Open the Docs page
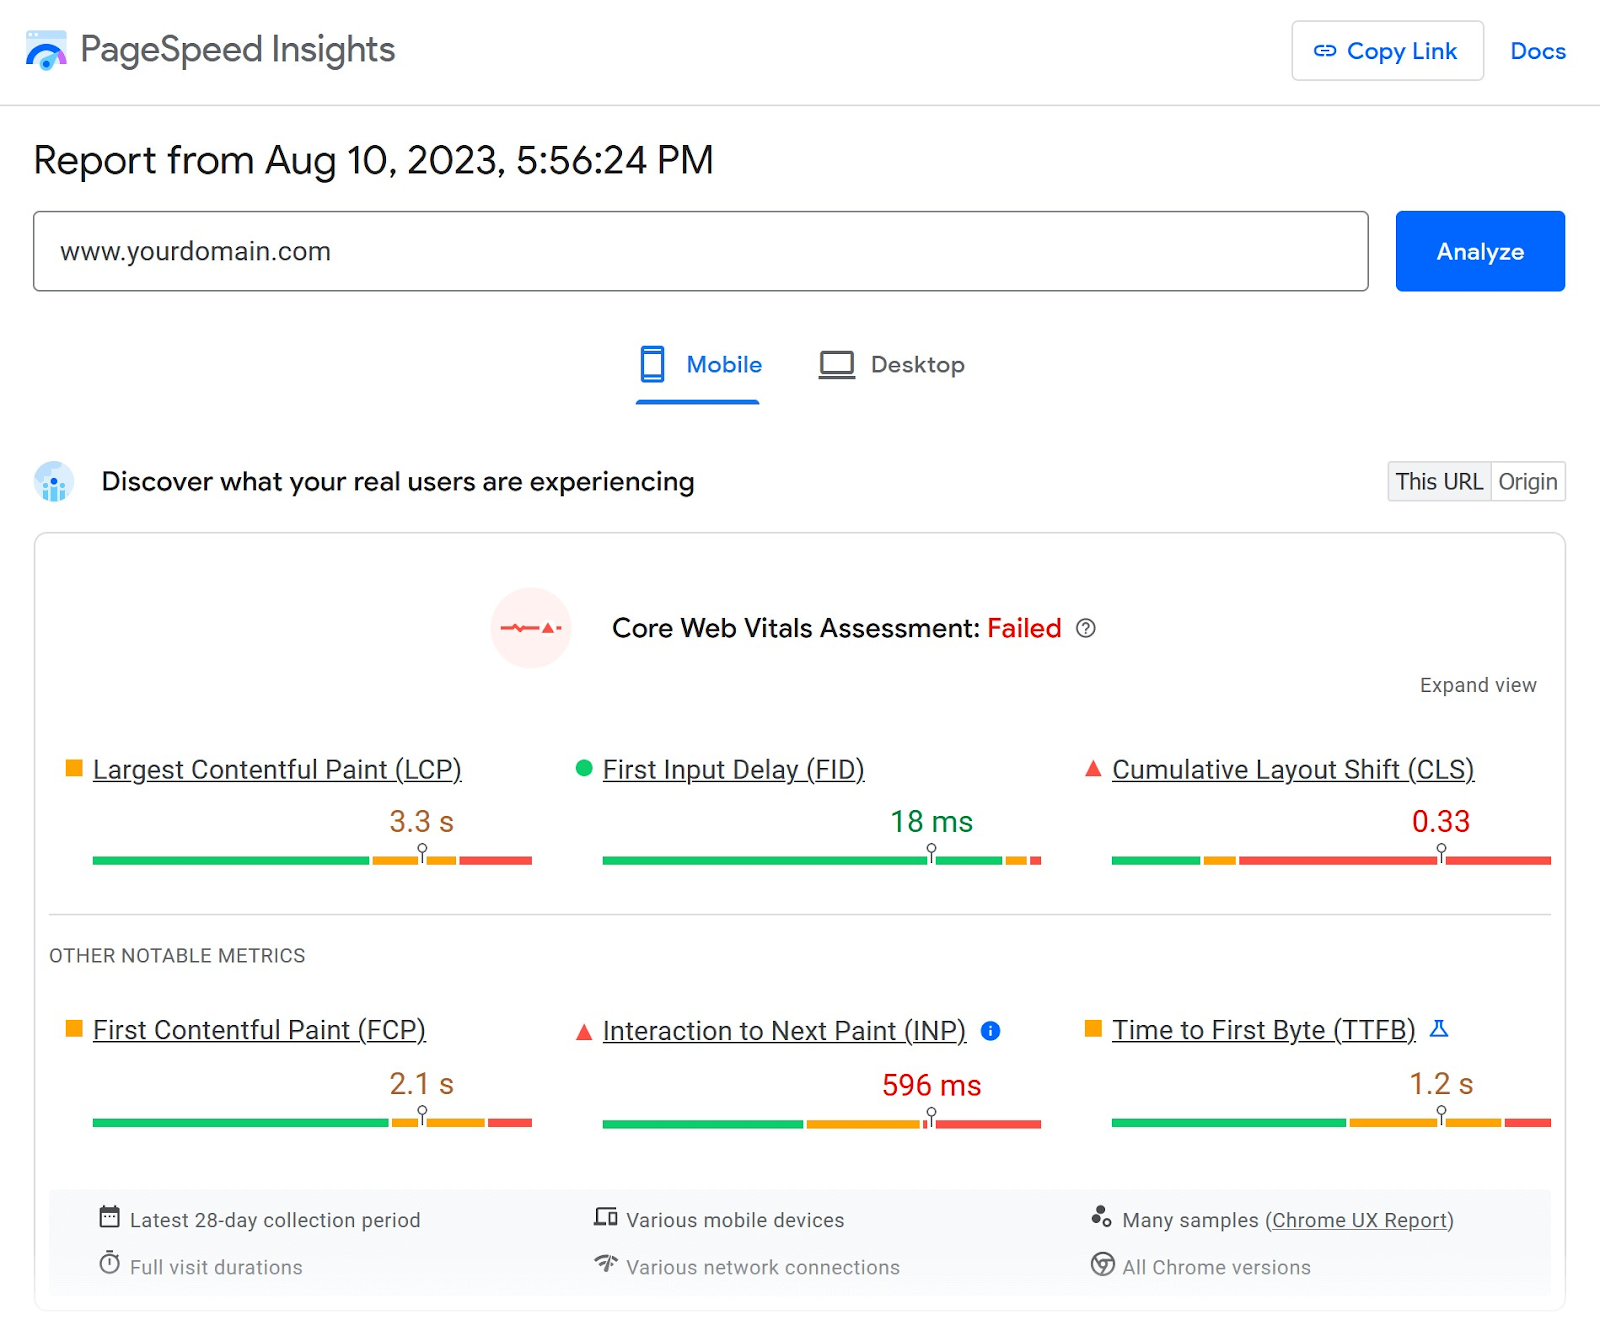The image size is (1600, 1336). [1537, 50]
